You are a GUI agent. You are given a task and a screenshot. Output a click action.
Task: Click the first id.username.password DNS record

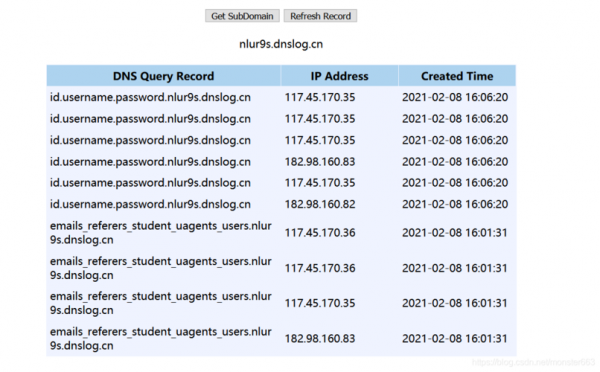click(150, 97)
